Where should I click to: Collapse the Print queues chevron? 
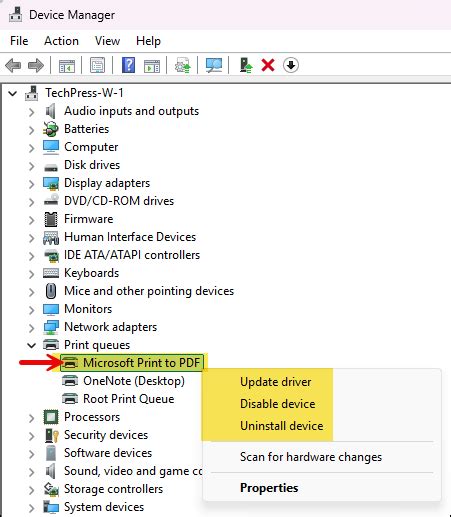pyautogui.click(x=31, y=345)
